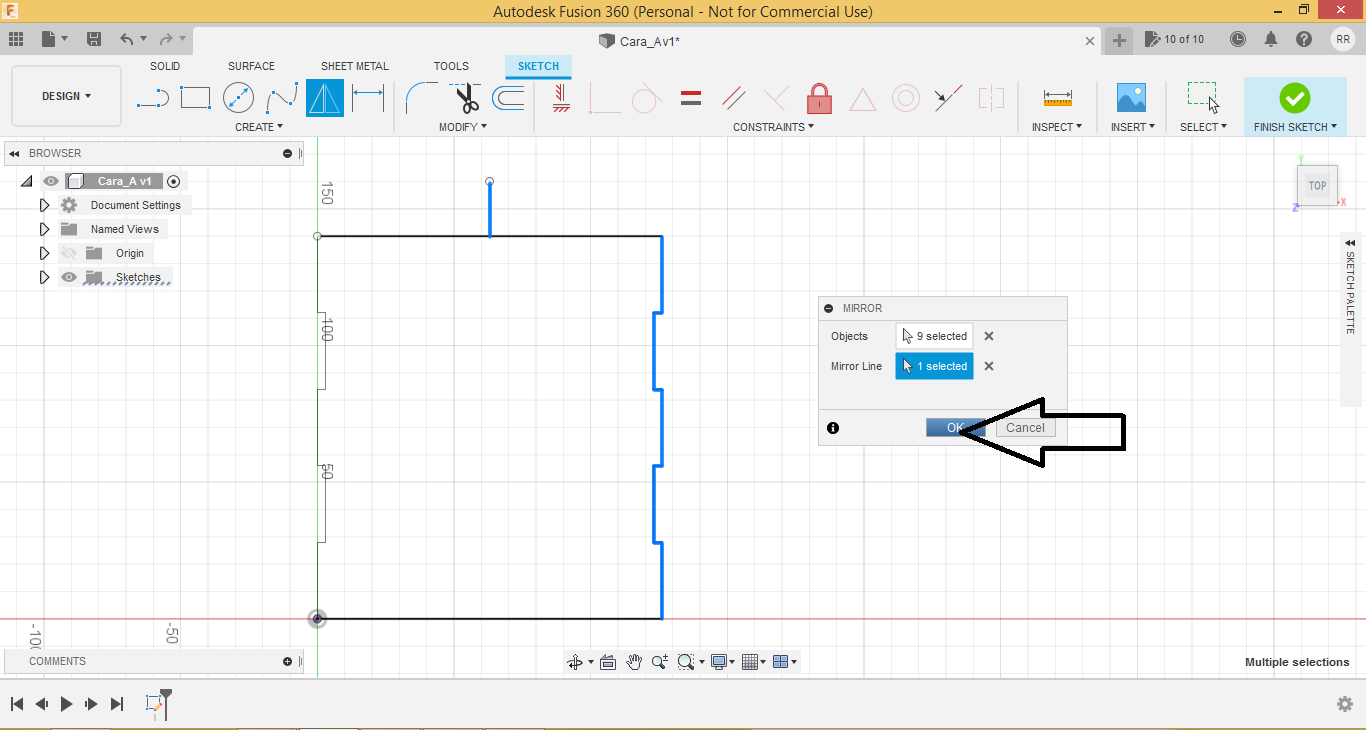Apply the Horizontal/Vertical constraint
Image resolution: width=1366 pixels, height=730 pixels.
[x=561, y=98]
